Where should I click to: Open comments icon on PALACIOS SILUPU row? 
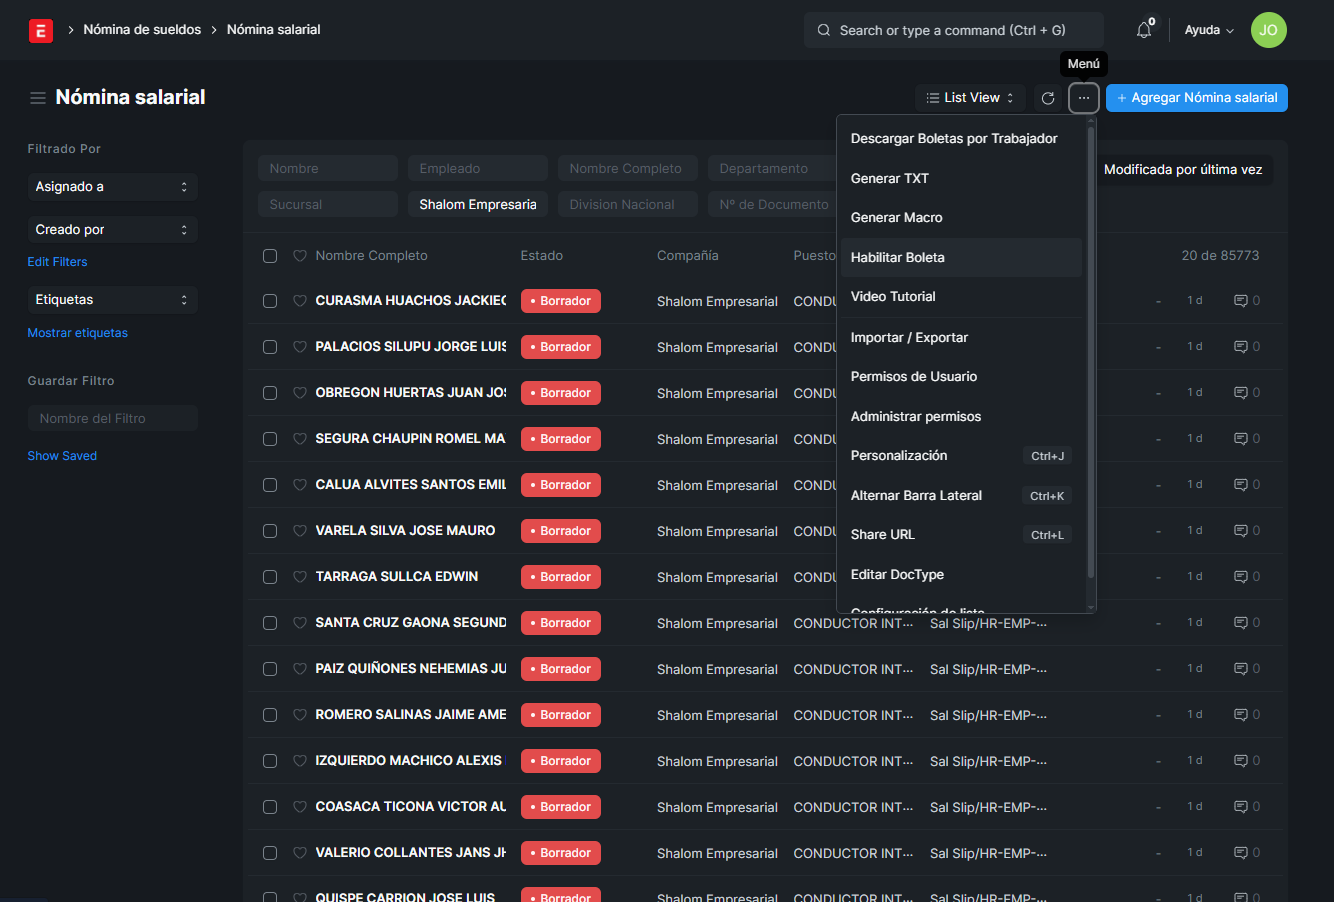[x=1241, y=347]
